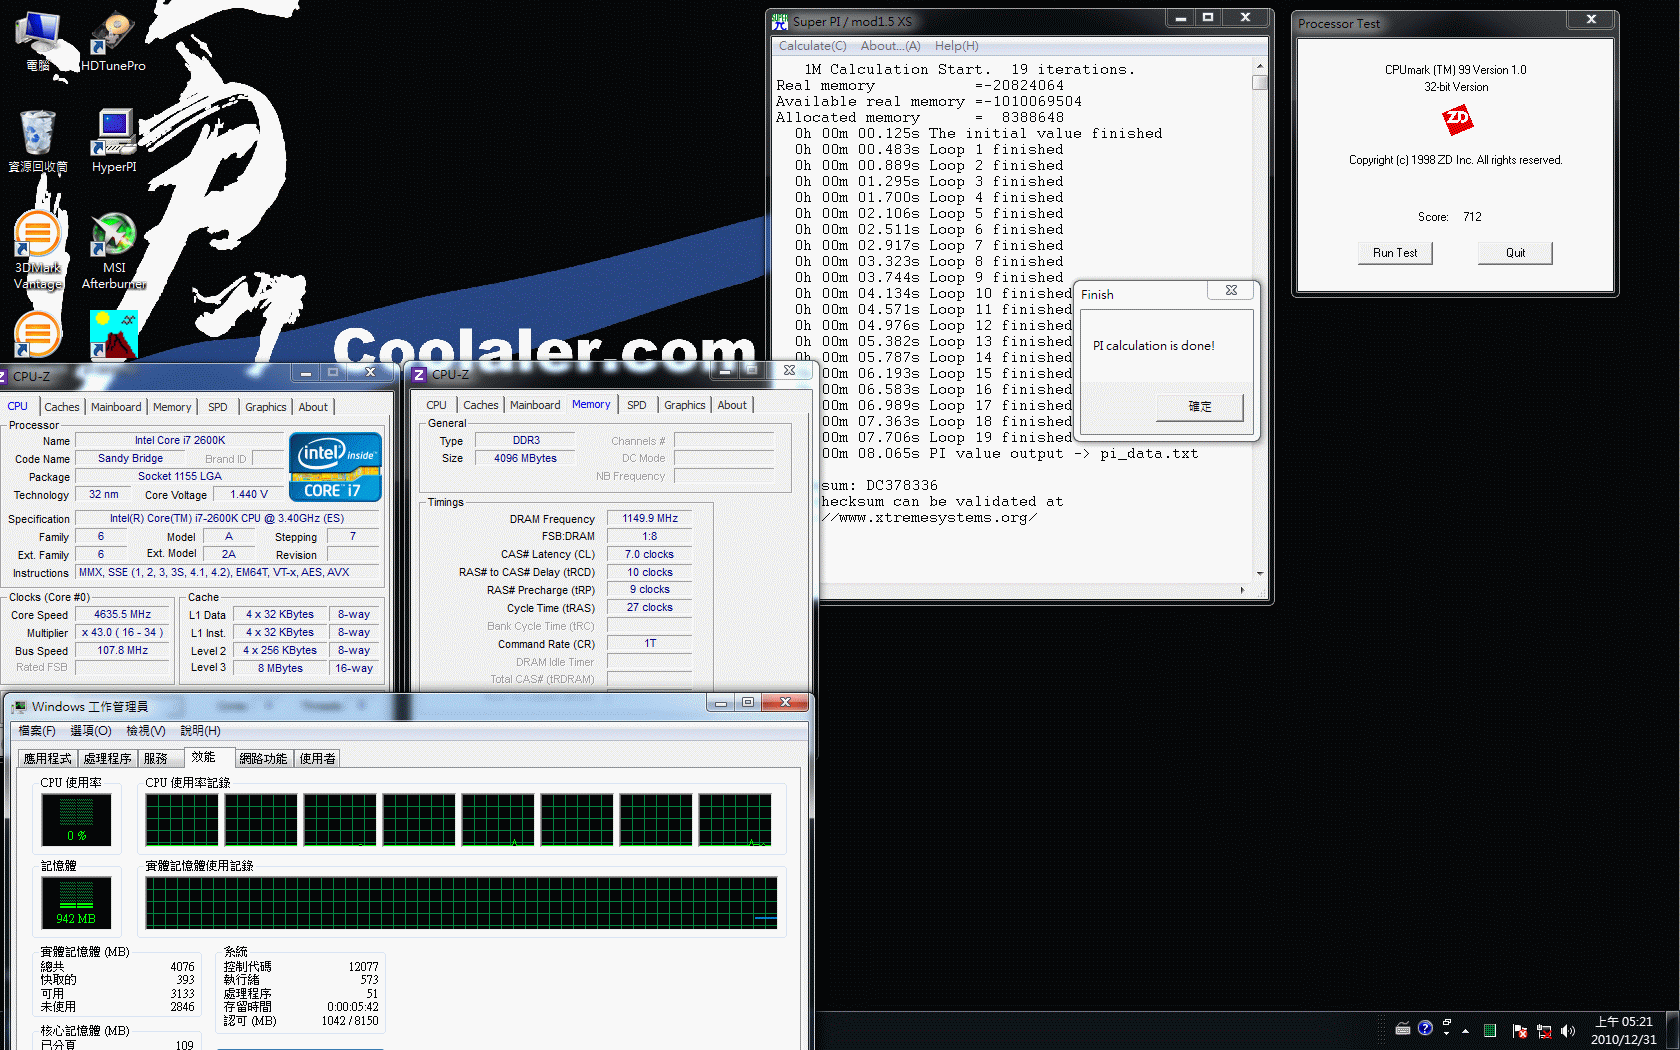Click the Core Speed 4635.5 MHz value
Screen dimensions: 1680x1050
coord(123,615)
